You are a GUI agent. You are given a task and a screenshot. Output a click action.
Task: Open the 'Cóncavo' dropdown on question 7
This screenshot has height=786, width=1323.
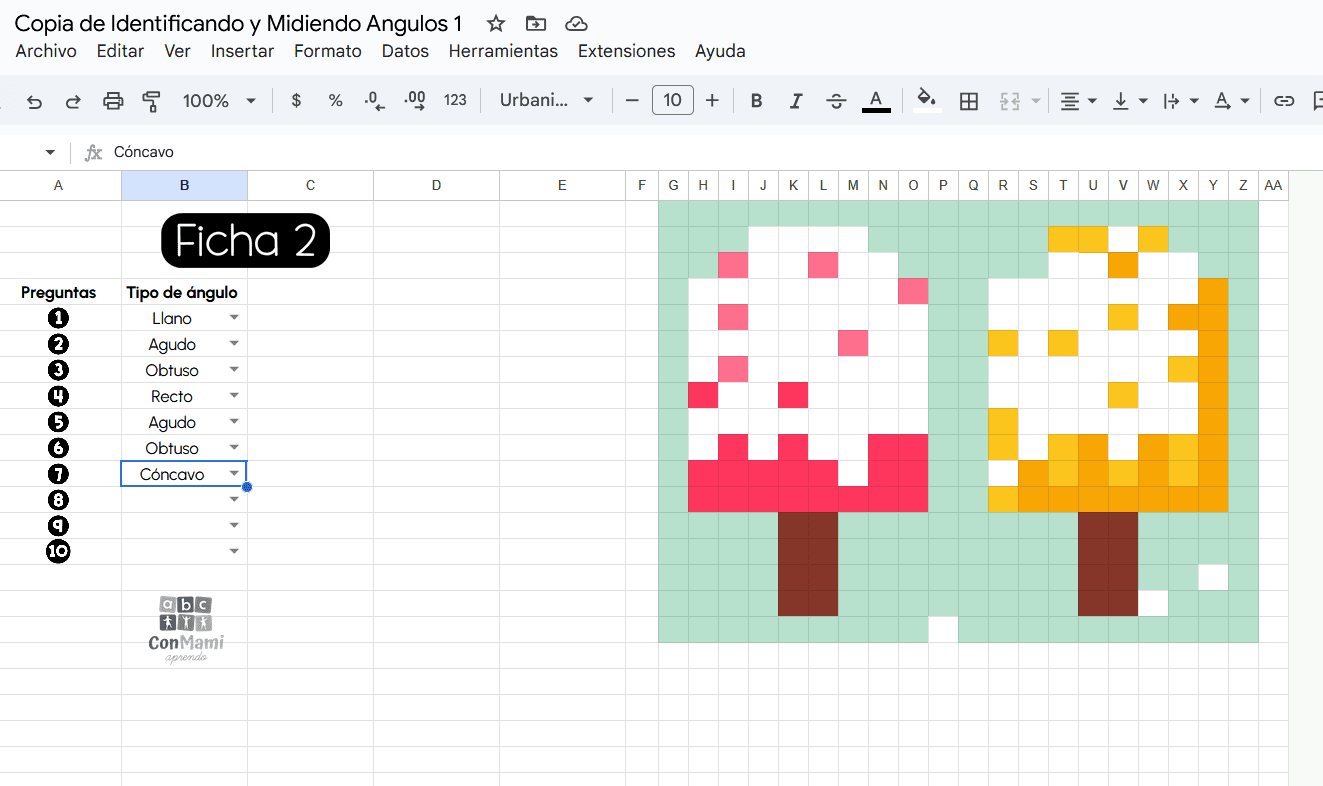(x=234, y=473)
